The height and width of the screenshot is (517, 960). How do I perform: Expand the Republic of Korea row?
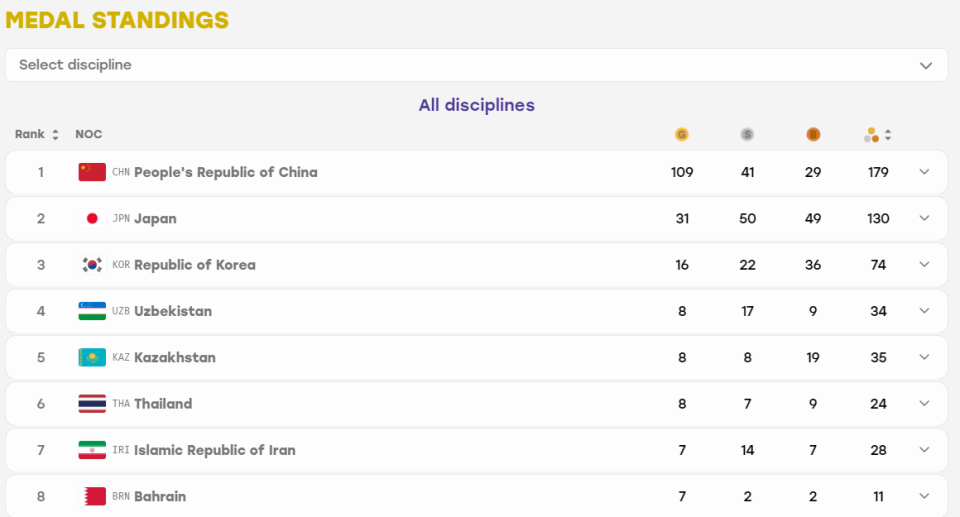[924, 265]
